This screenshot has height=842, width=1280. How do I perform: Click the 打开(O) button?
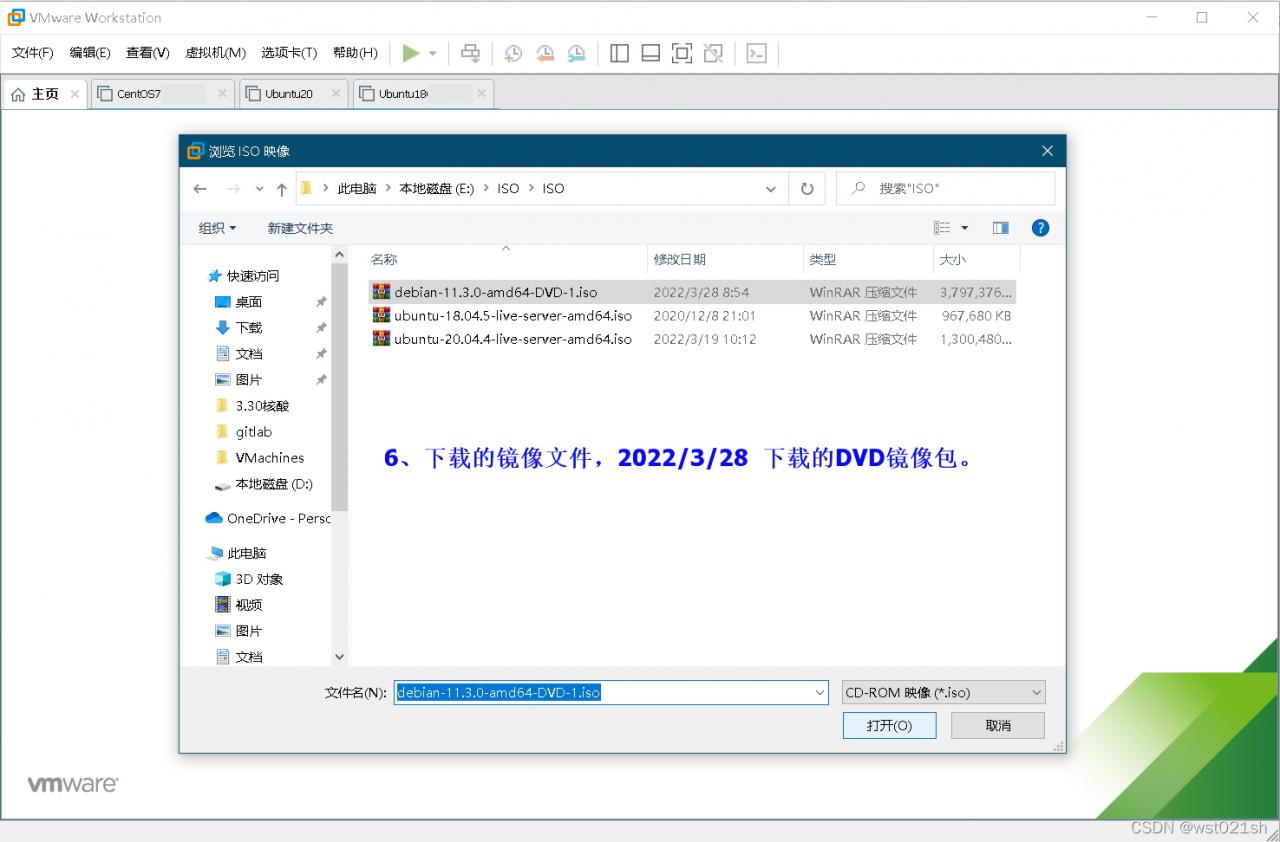[x=889, y=725]
